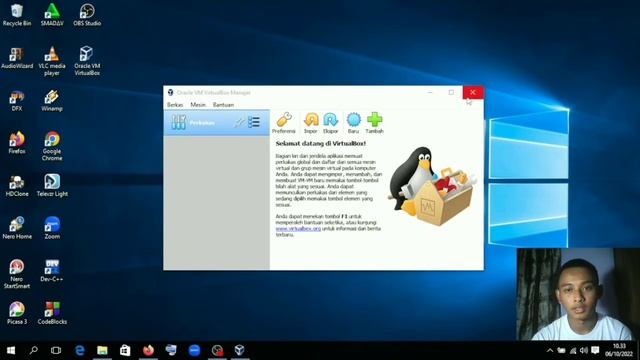Select the Nero StartSmart desktop shortcut

coord(17,274)
